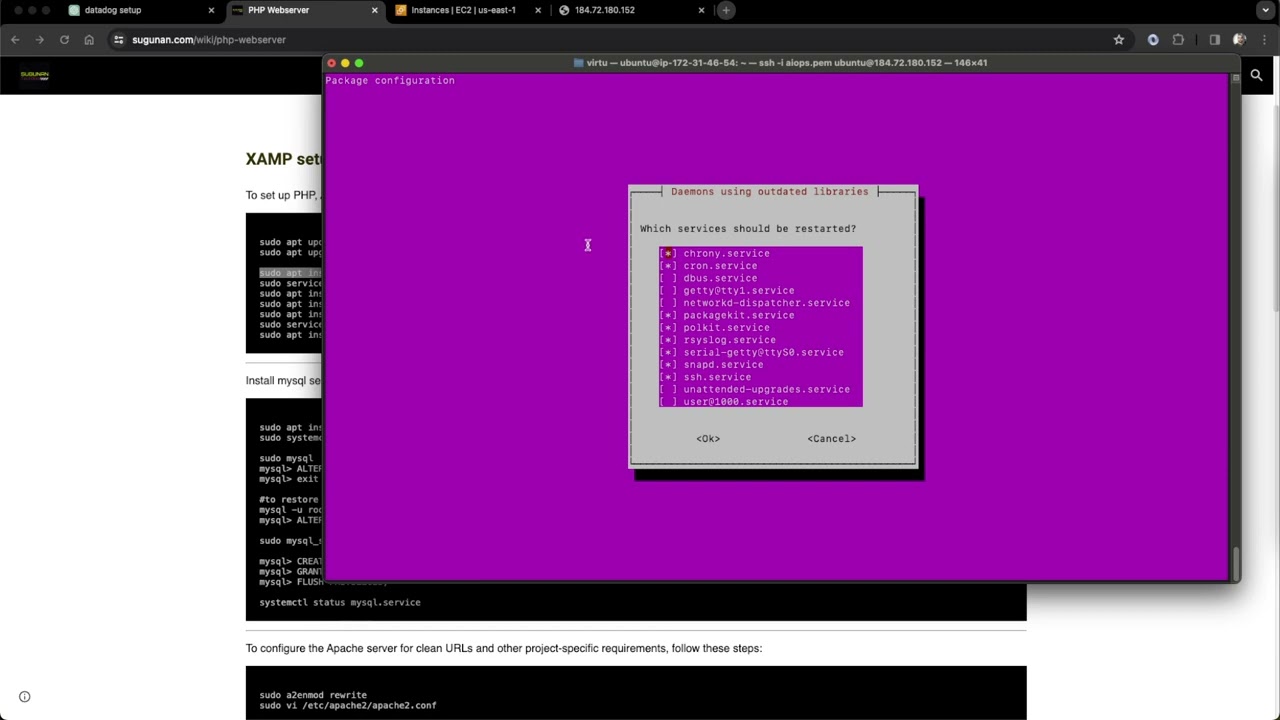Toggle the browser side panel icon
The width and height of the screenshot is (1280, 720).
(1214, 40)
